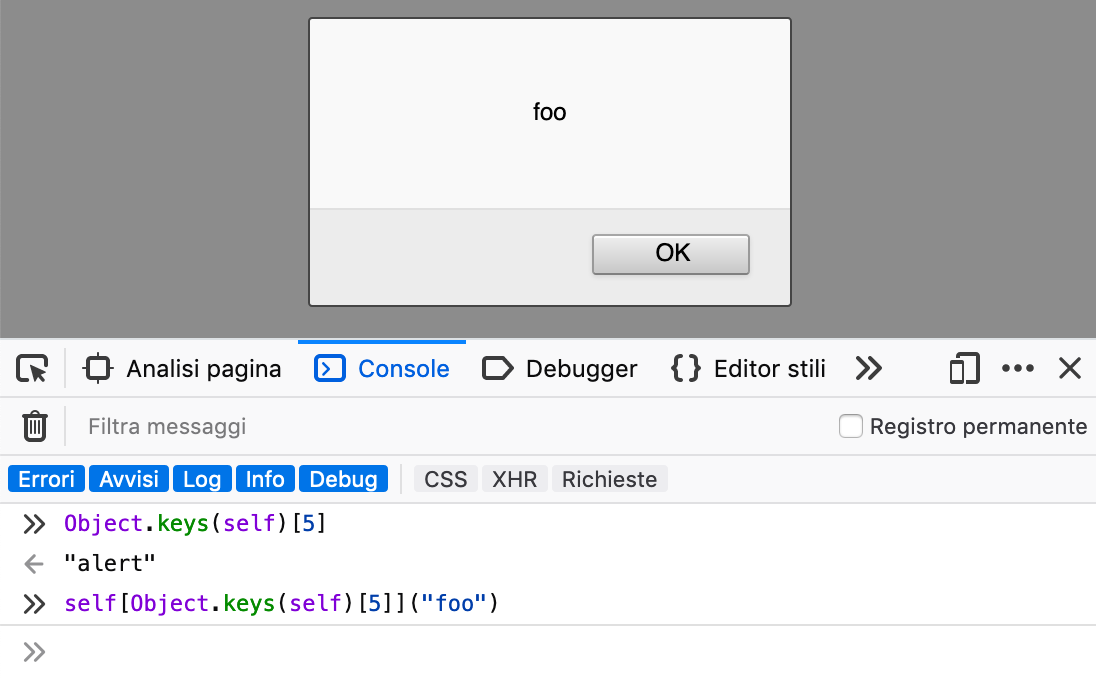This screenshot has height=684, width=1096.
Task: Toggle the Debug filter
Action: tap(343, 479)
